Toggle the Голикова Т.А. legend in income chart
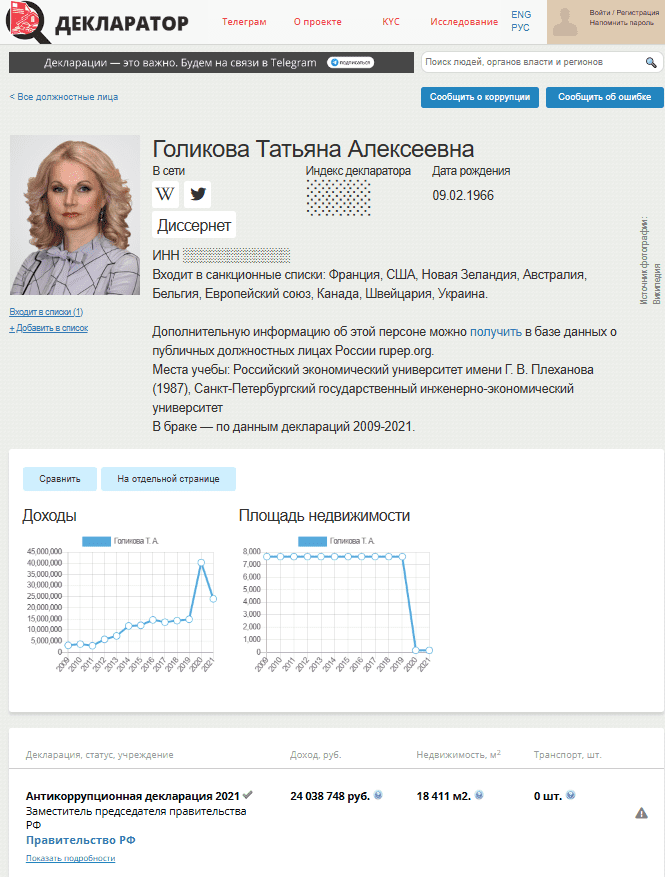This screenshot has width=665, height=877. point(121,541)
